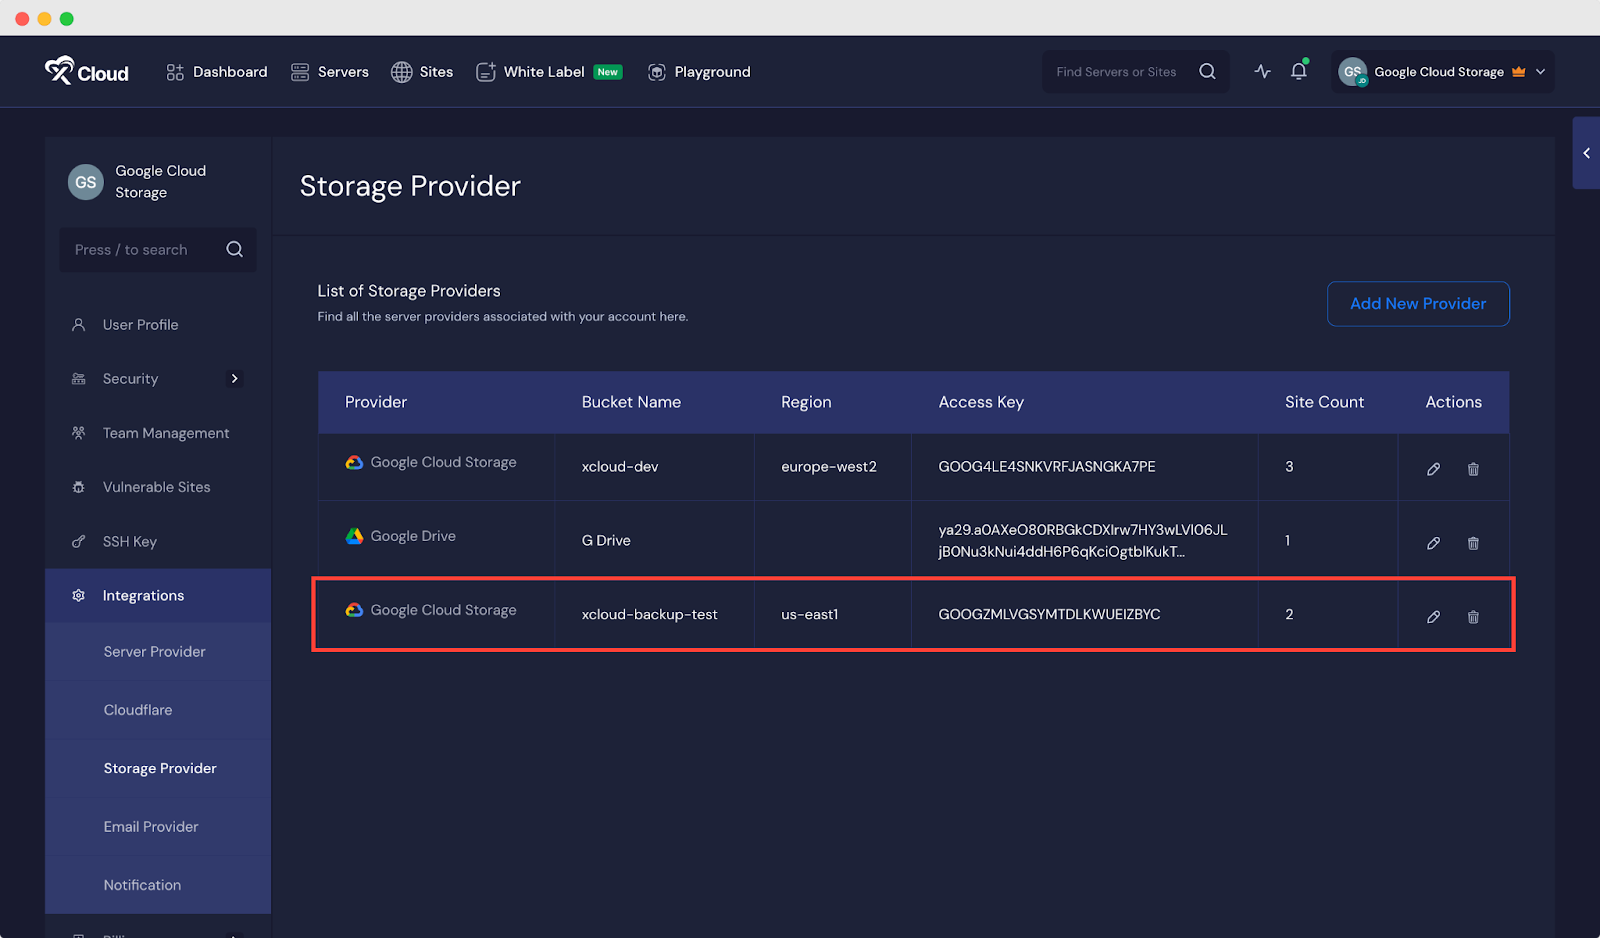Click the Find Servers or Sites search field
The height and width of the screenshot is (938, 1600).
[x=1120, y=71]
